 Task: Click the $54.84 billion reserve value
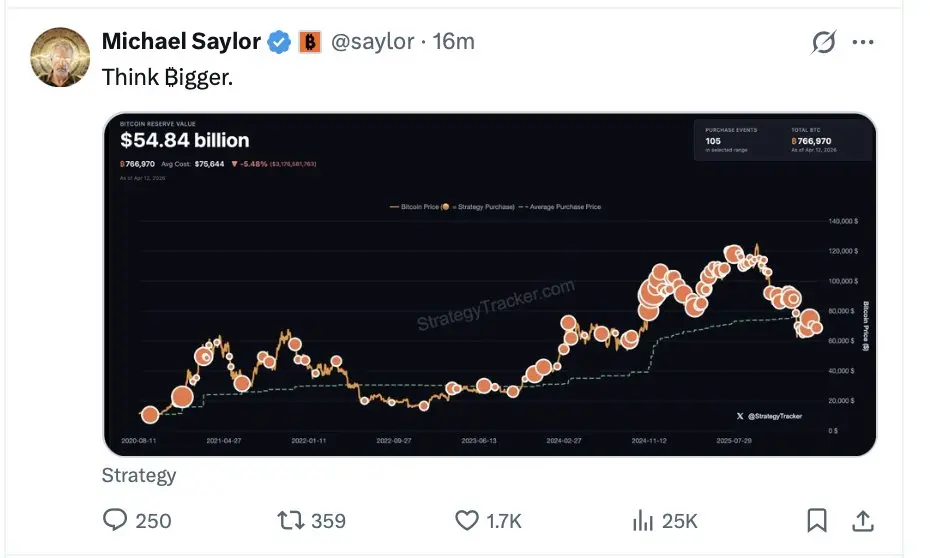click(x=185, y=140)
